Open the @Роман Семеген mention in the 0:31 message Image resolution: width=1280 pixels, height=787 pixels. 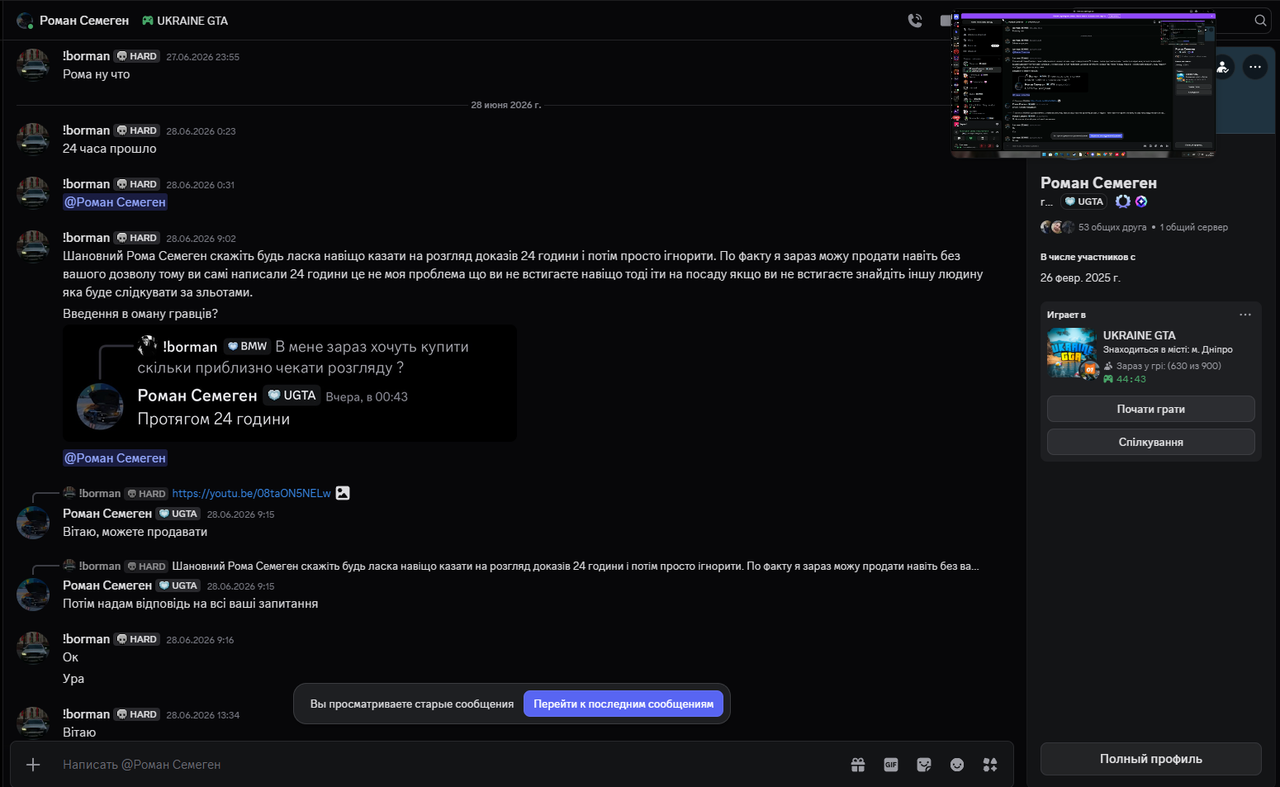[x=115, y=202]
